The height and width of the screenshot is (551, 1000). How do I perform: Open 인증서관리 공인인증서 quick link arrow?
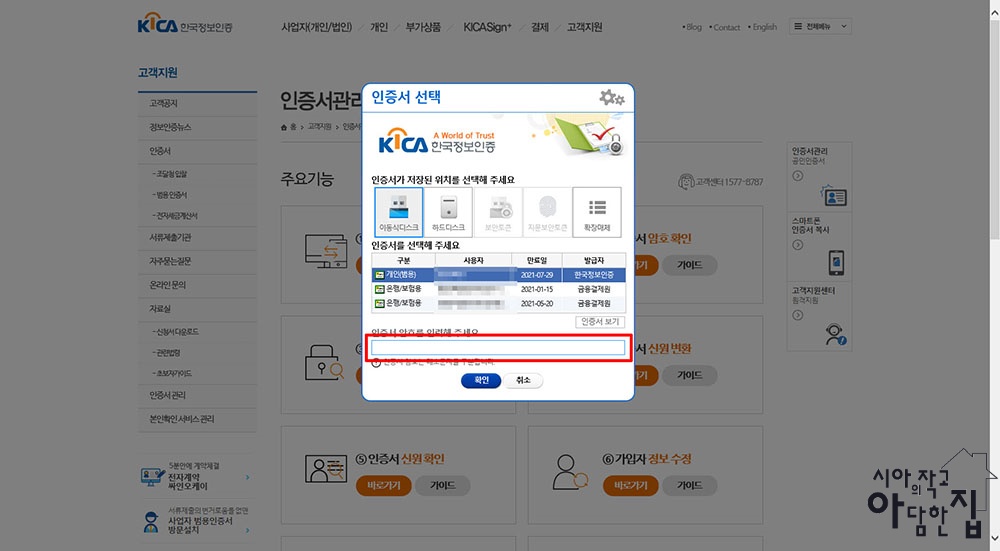[798, 176]
